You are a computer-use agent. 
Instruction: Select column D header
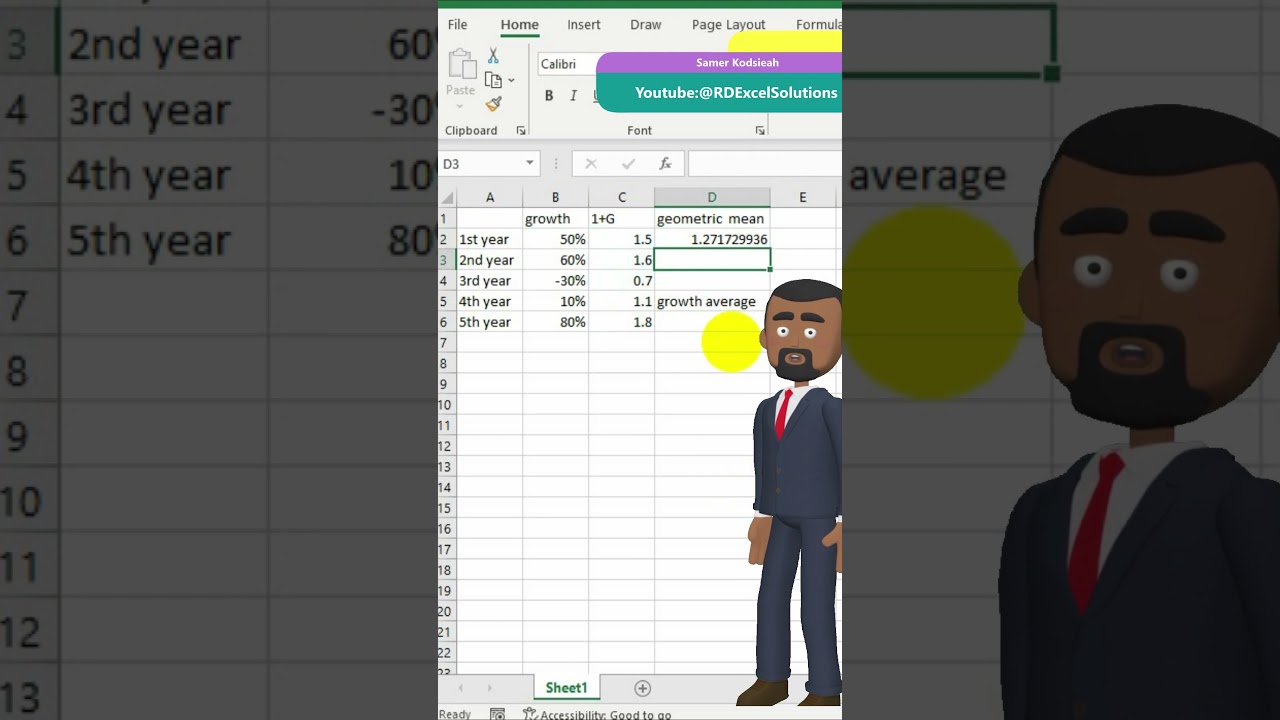tap(712, 198)
